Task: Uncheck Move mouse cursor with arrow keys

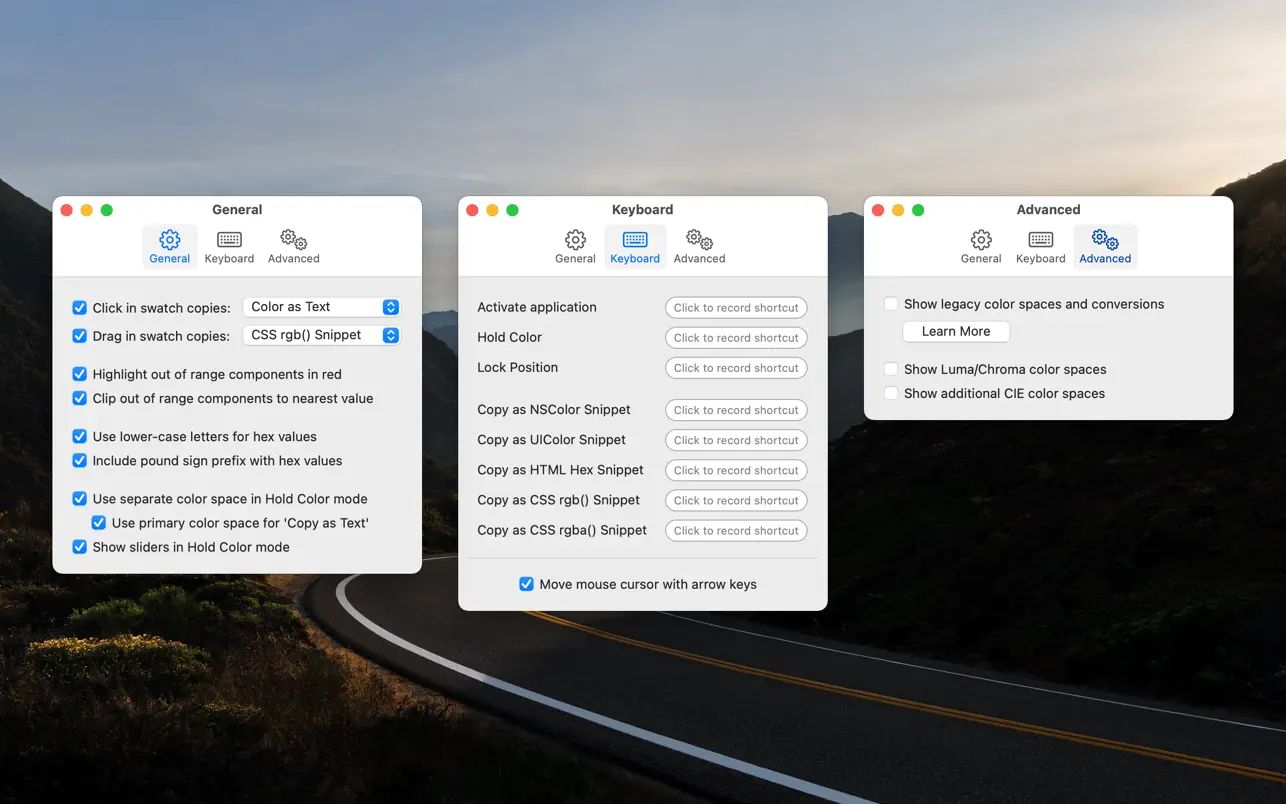Action: click(526, 584)
